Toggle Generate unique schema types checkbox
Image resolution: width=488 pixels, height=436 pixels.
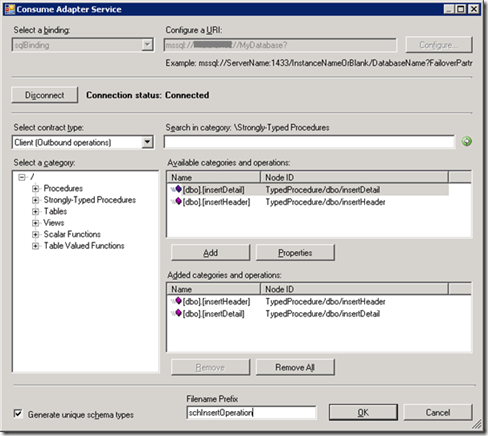(x=18, y=414)
